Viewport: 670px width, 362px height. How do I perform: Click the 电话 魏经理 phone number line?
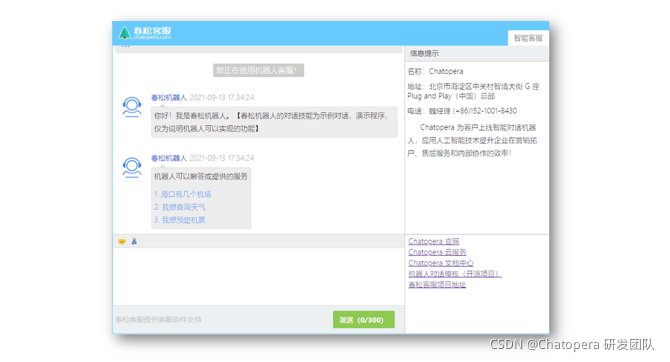[462, 111]
